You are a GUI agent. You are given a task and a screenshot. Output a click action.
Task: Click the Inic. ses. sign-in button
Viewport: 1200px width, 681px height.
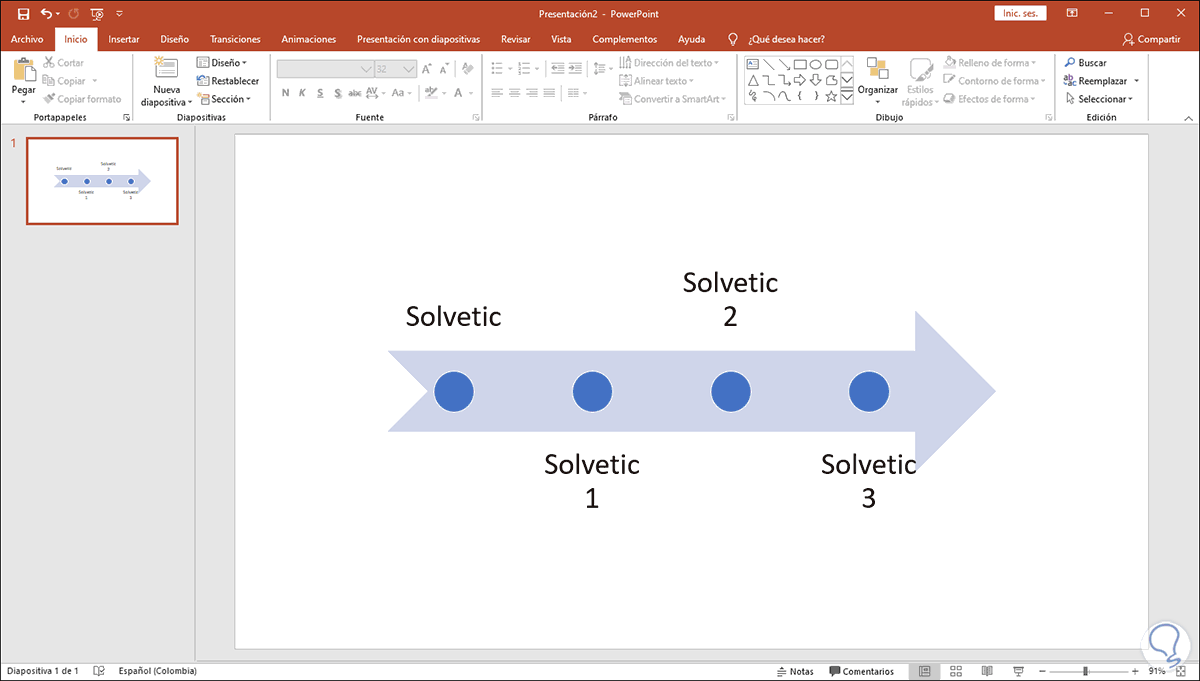pyautogui.click(x=1021, y=14)
